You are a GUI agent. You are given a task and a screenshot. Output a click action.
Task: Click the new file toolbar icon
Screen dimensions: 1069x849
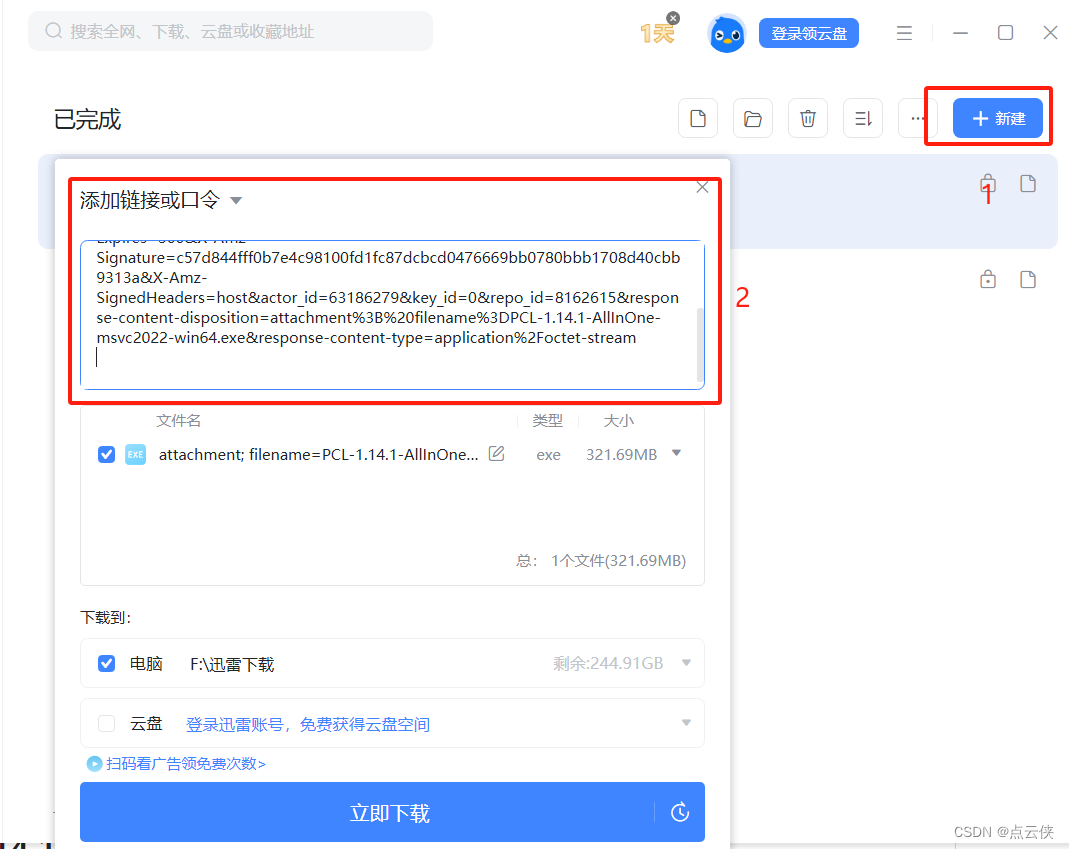coord(698,119)
